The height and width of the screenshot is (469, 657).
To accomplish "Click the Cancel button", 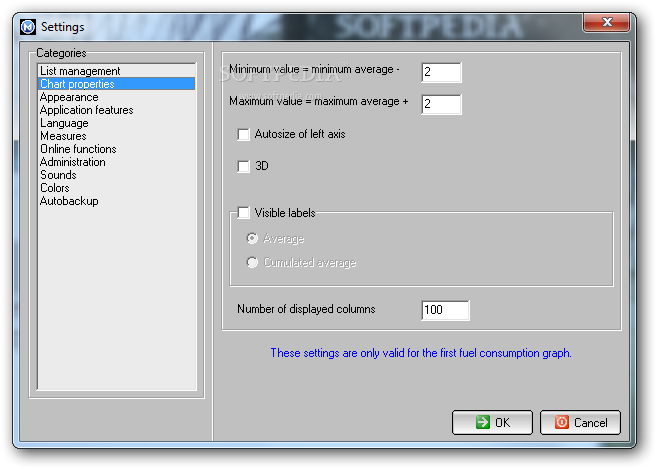I will 580,422.
